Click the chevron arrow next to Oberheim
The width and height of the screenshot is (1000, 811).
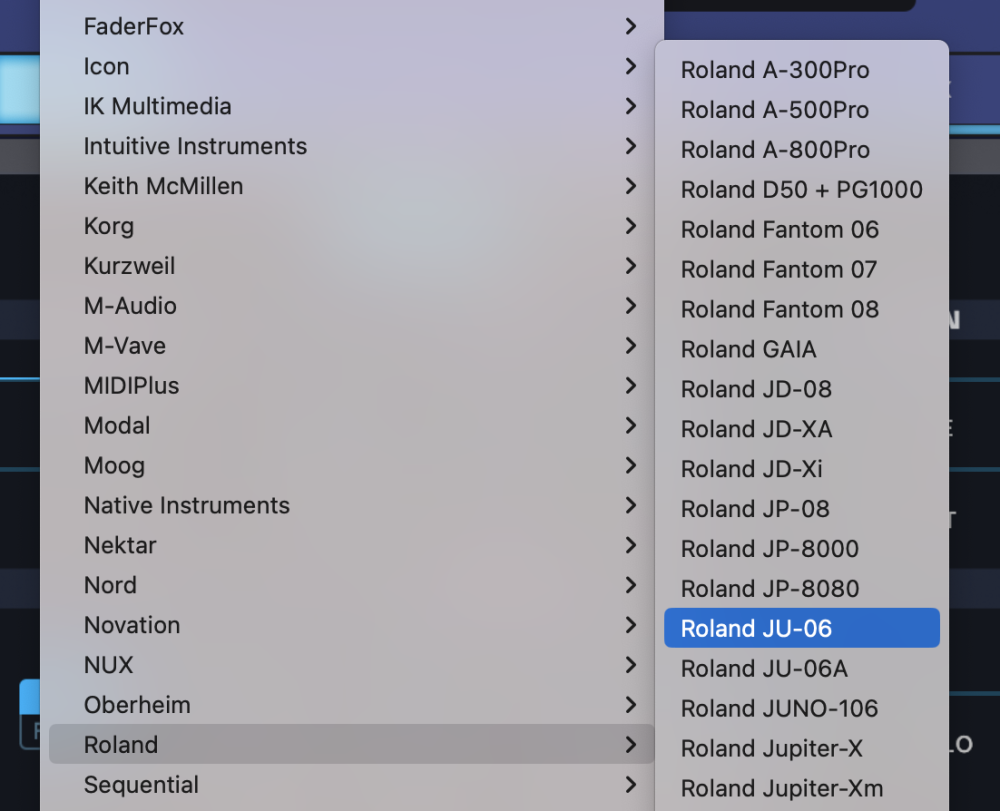point(630,705)
